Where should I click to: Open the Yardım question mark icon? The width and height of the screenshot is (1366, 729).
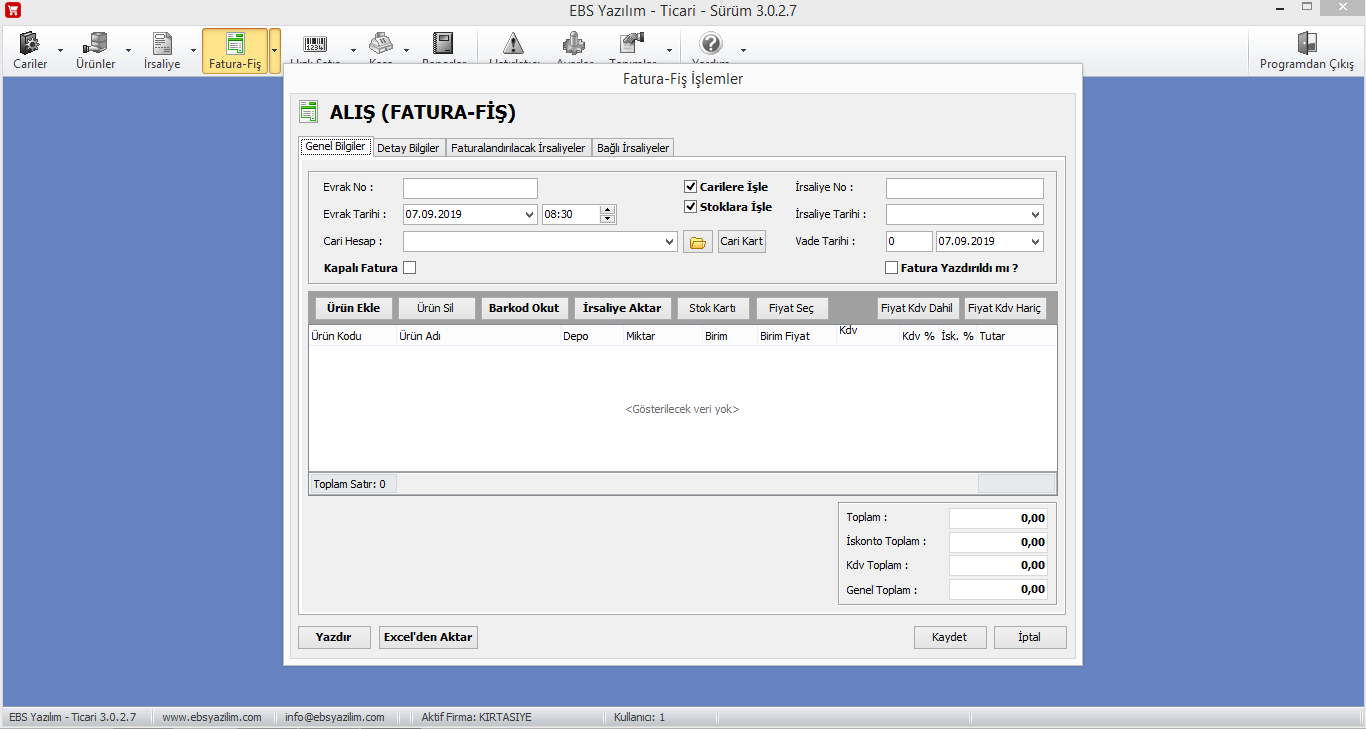click(x=710, y=45)
